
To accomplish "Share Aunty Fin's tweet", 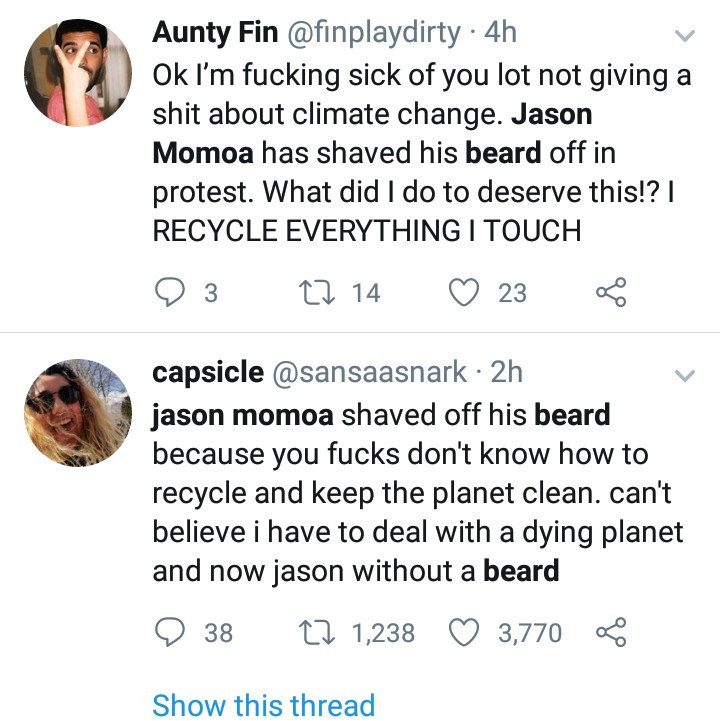I will pos(610,292).
